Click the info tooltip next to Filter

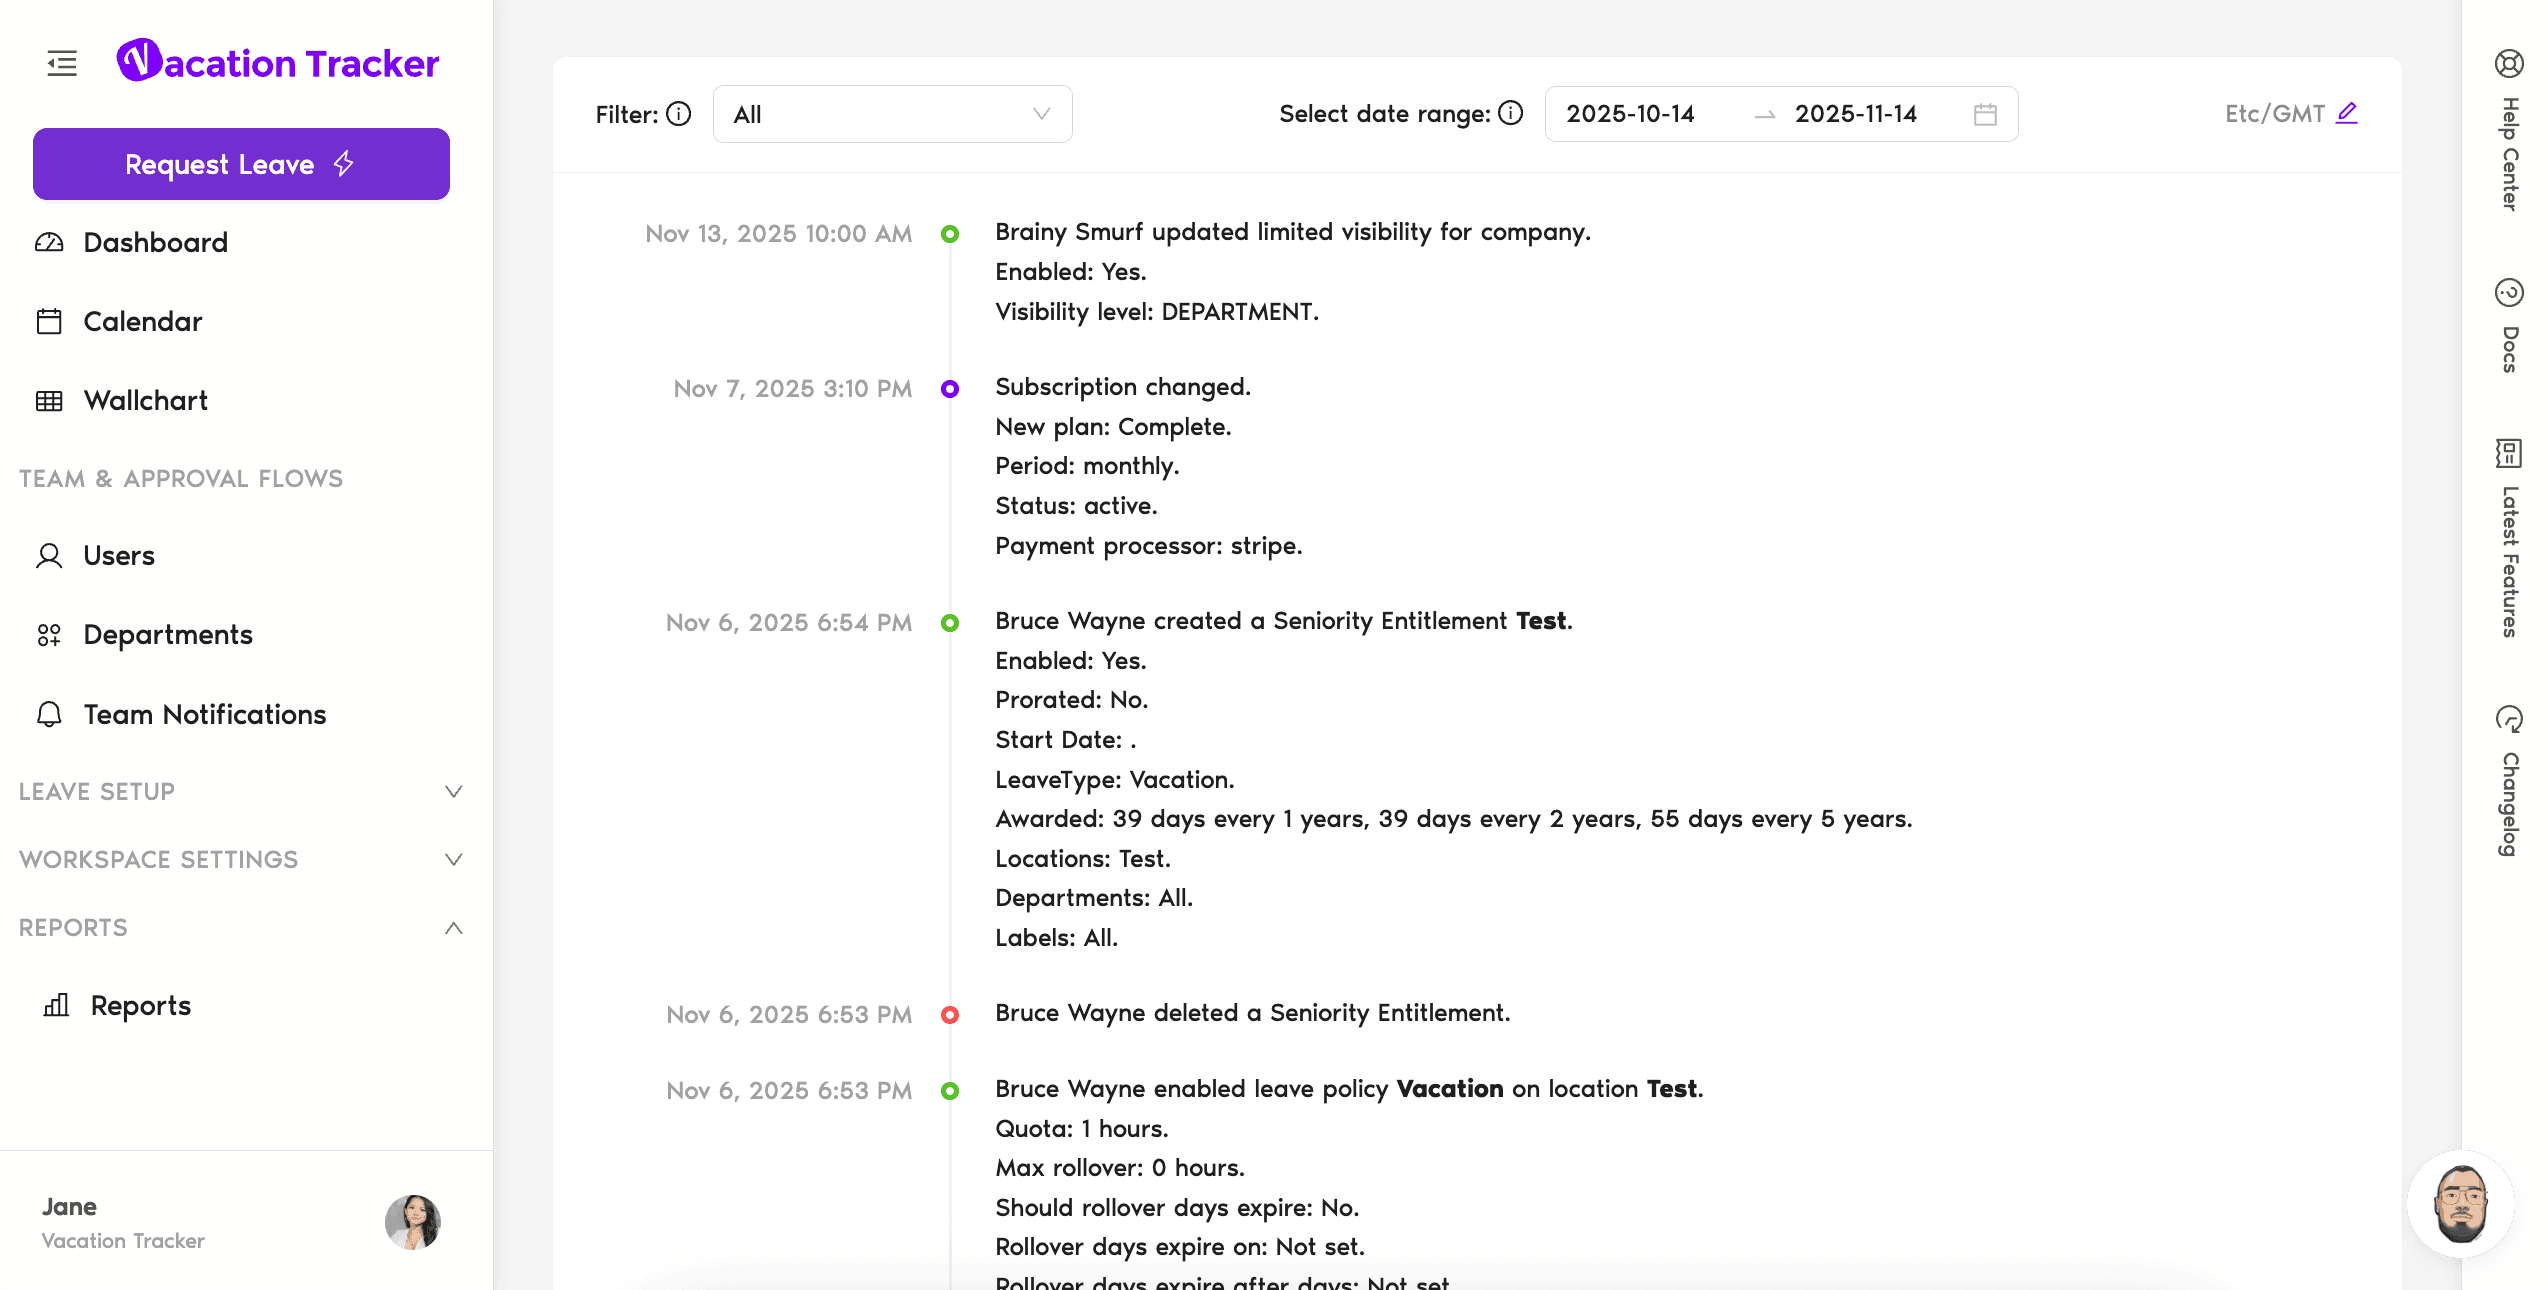point(678,114)
